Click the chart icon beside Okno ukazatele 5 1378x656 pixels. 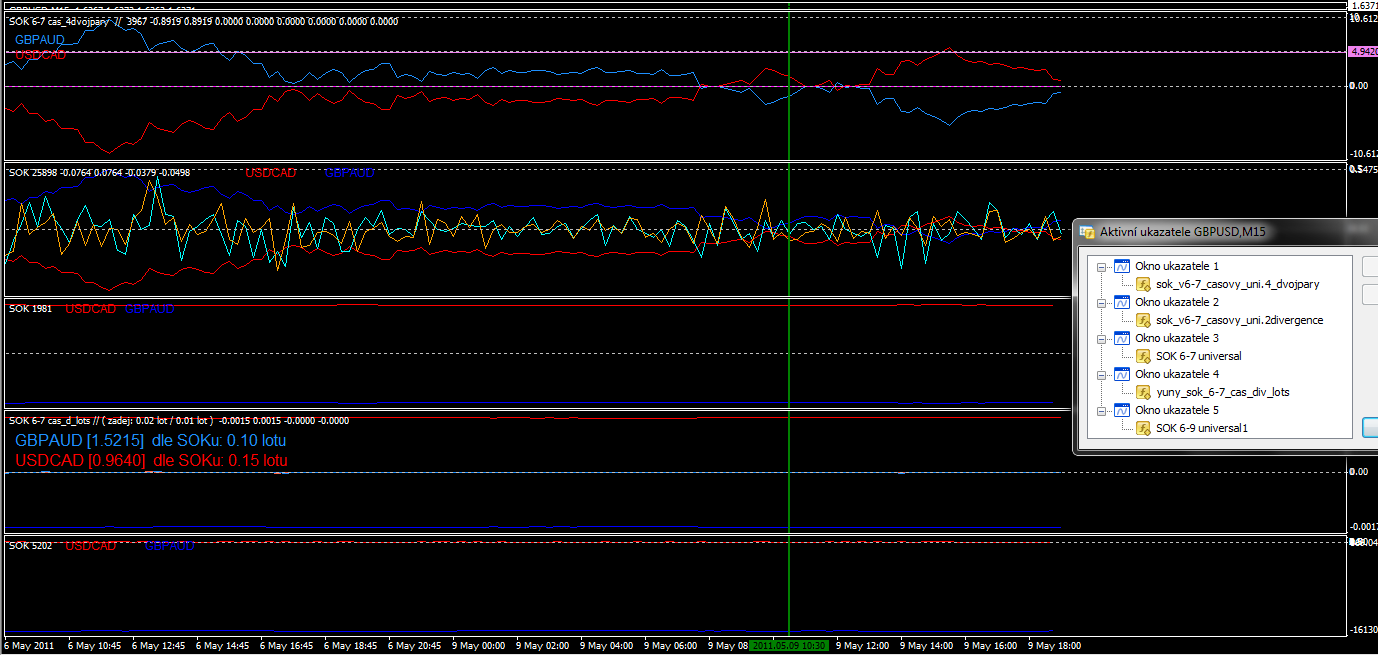tap(1122, 410)
